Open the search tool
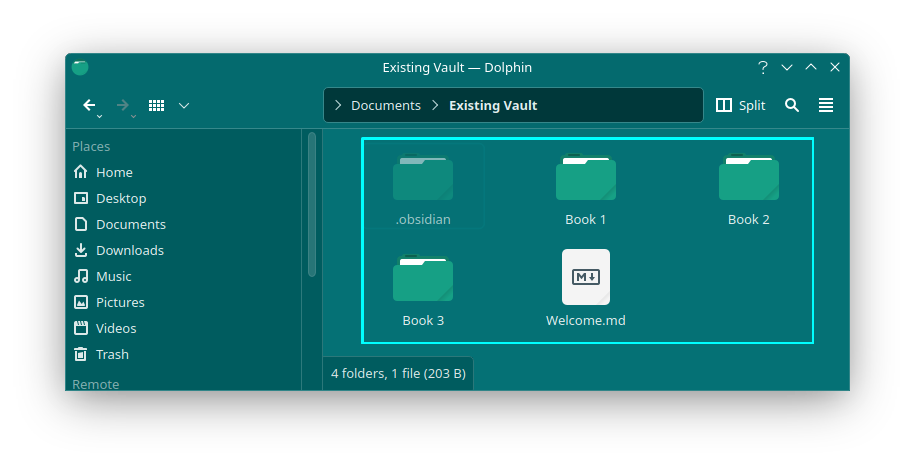Image resolution: width=915 pixels, height=468 pixels. point(792,105)
